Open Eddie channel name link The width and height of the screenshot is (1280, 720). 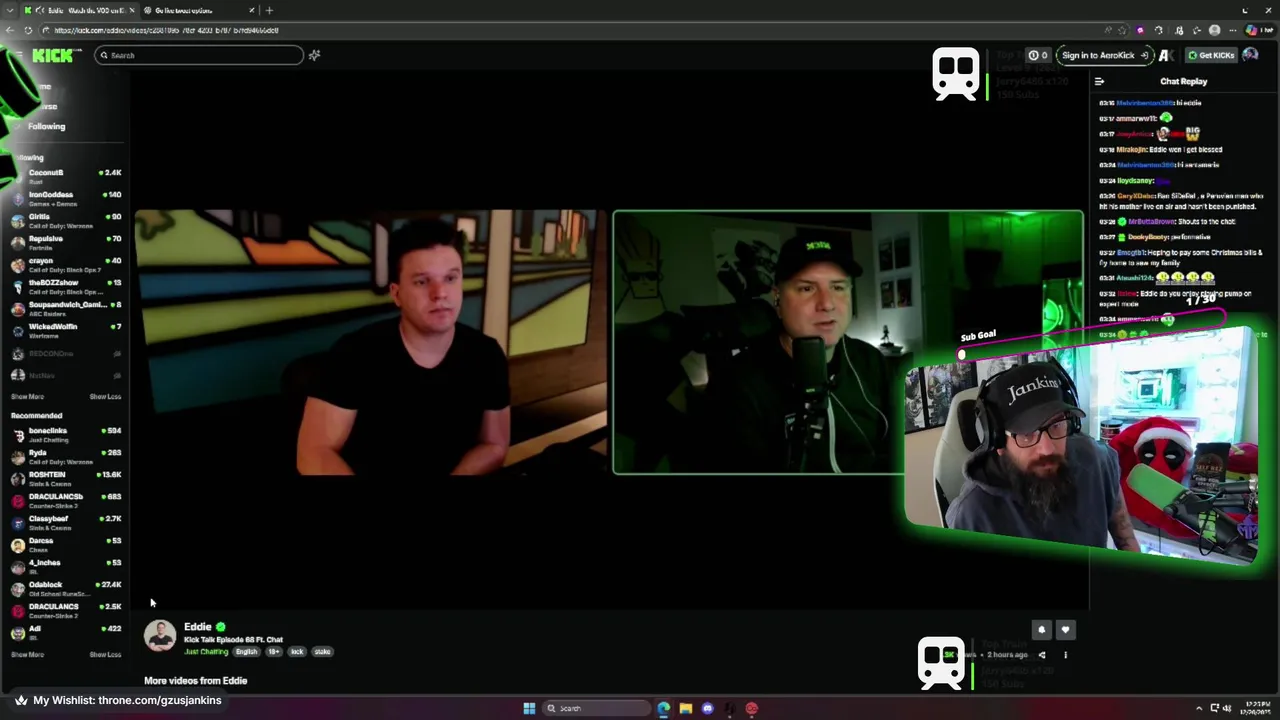(x=197, y=627)
